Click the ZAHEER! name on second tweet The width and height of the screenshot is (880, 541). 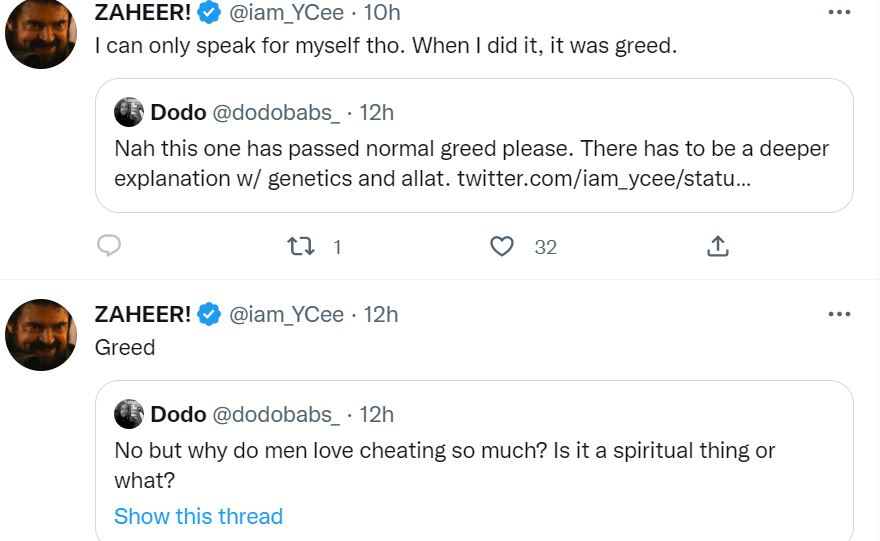tap(142, 314)
